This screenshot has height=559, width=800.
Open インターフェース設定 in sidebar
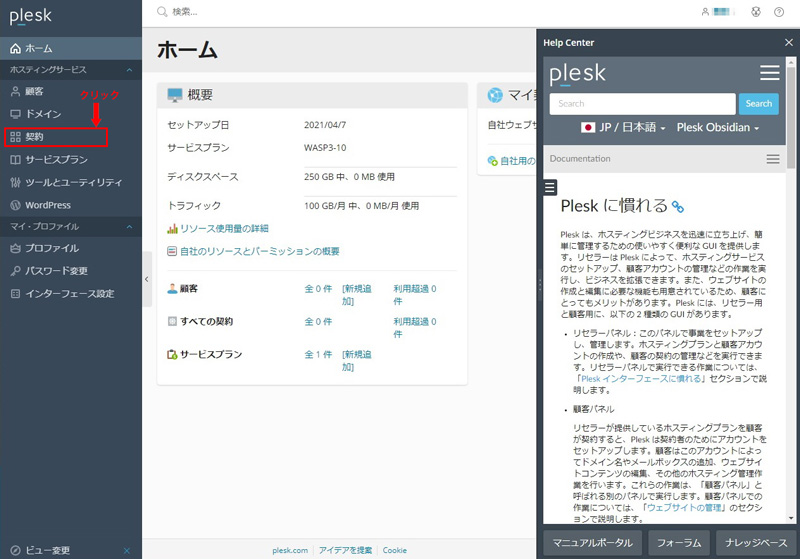69,294
